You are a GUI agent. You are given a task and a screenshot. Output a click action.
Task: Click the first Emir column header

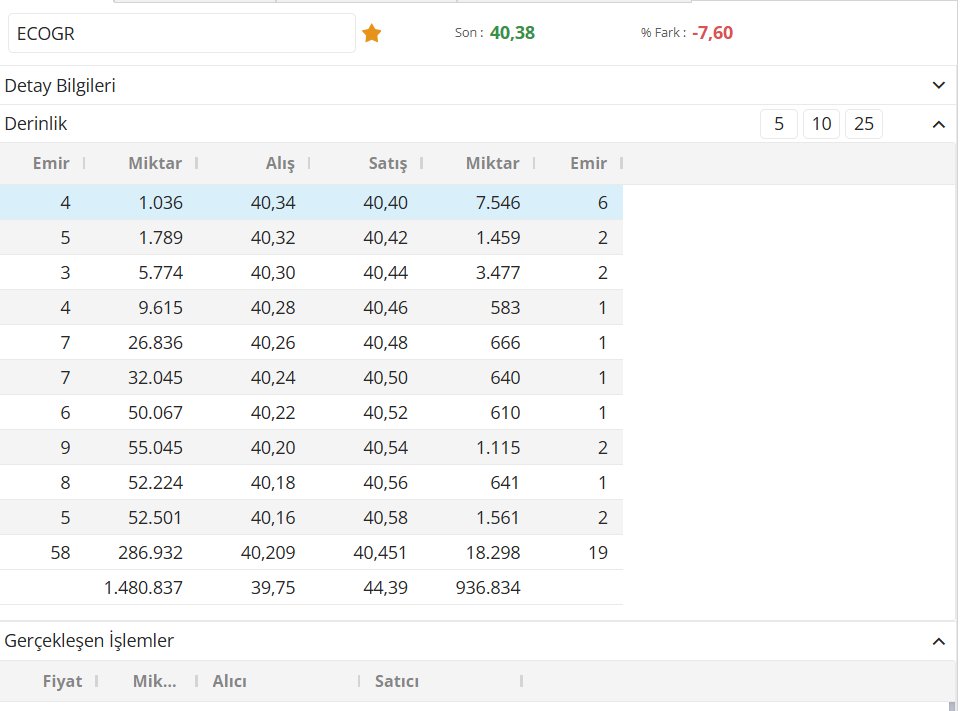pyautogui.click(x=51, y=163)
